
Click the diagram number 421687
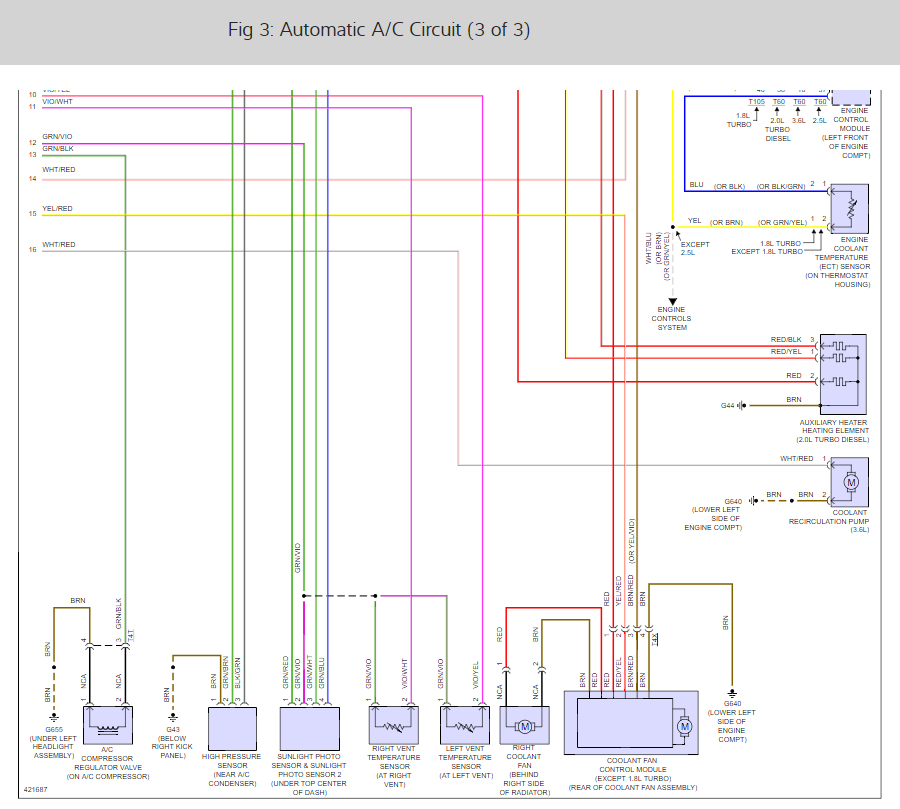pyautogui.click(x=36, y=789)
